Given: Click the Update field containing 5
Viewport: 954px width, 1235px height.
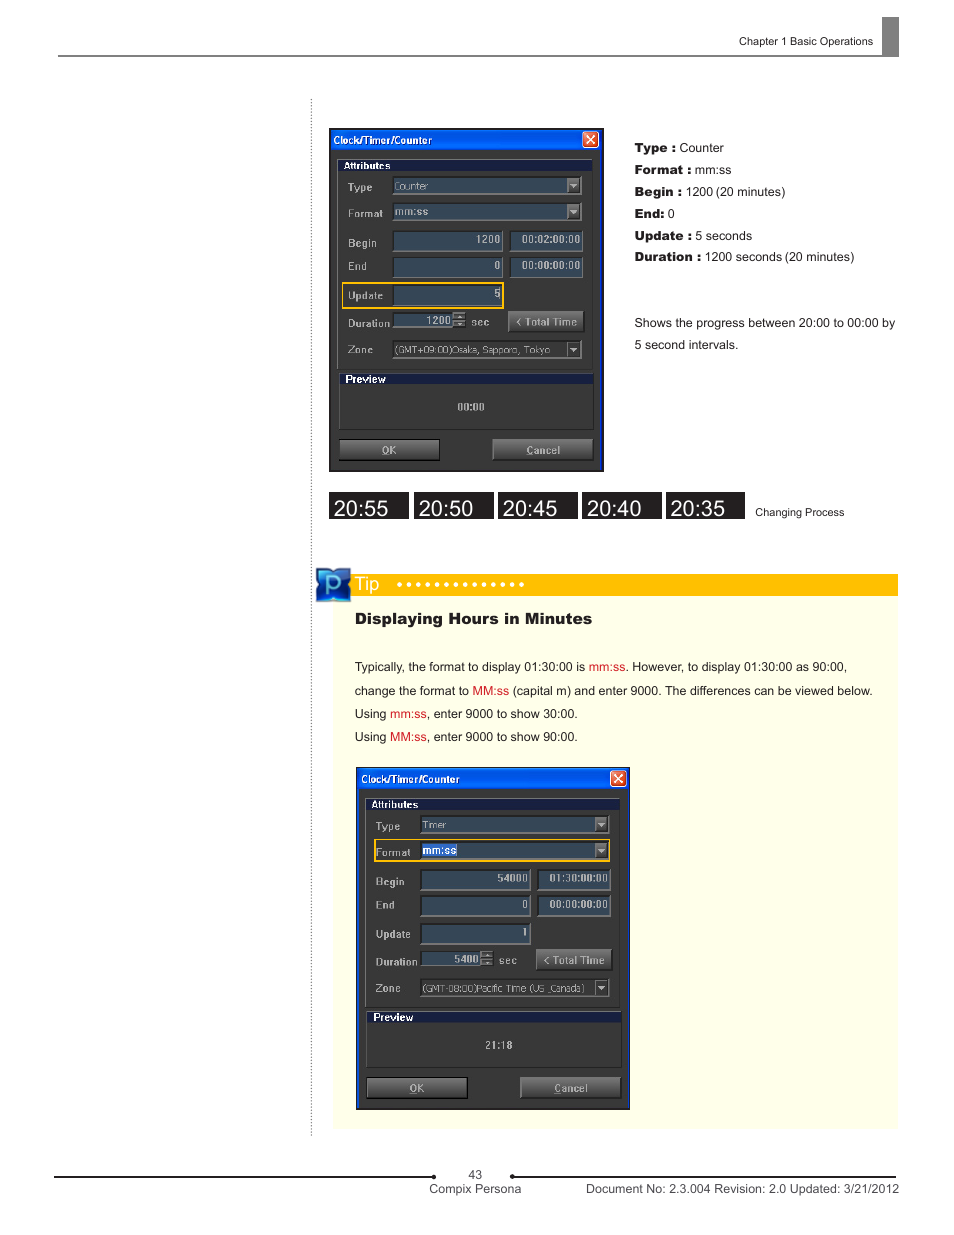Looking at the screenshot, I should 447,295.
